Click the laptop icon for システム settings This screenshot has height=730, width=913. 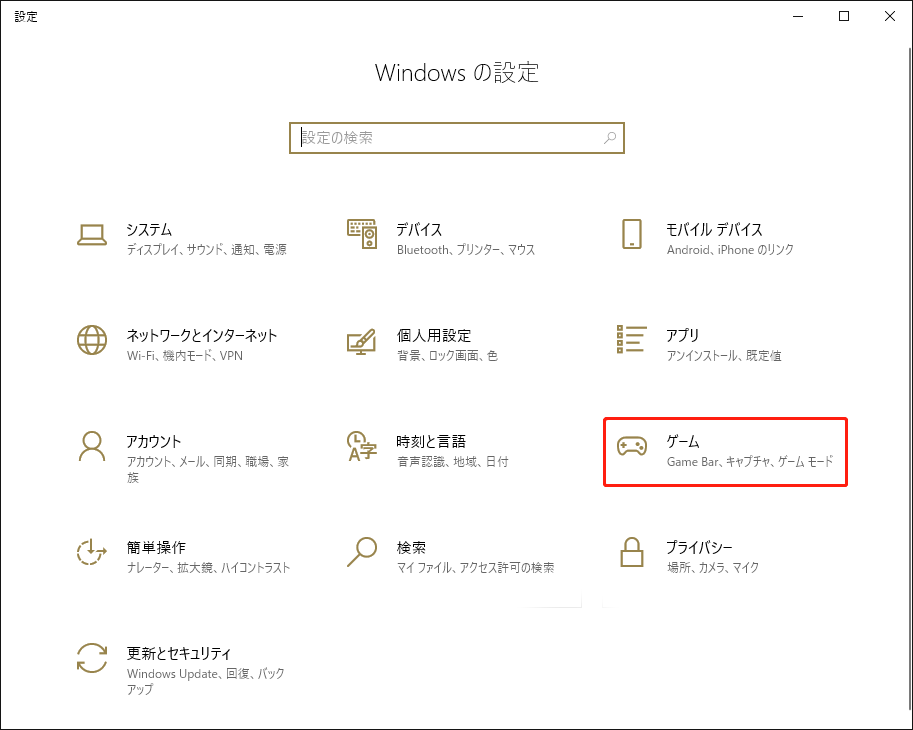coord(92,234)
